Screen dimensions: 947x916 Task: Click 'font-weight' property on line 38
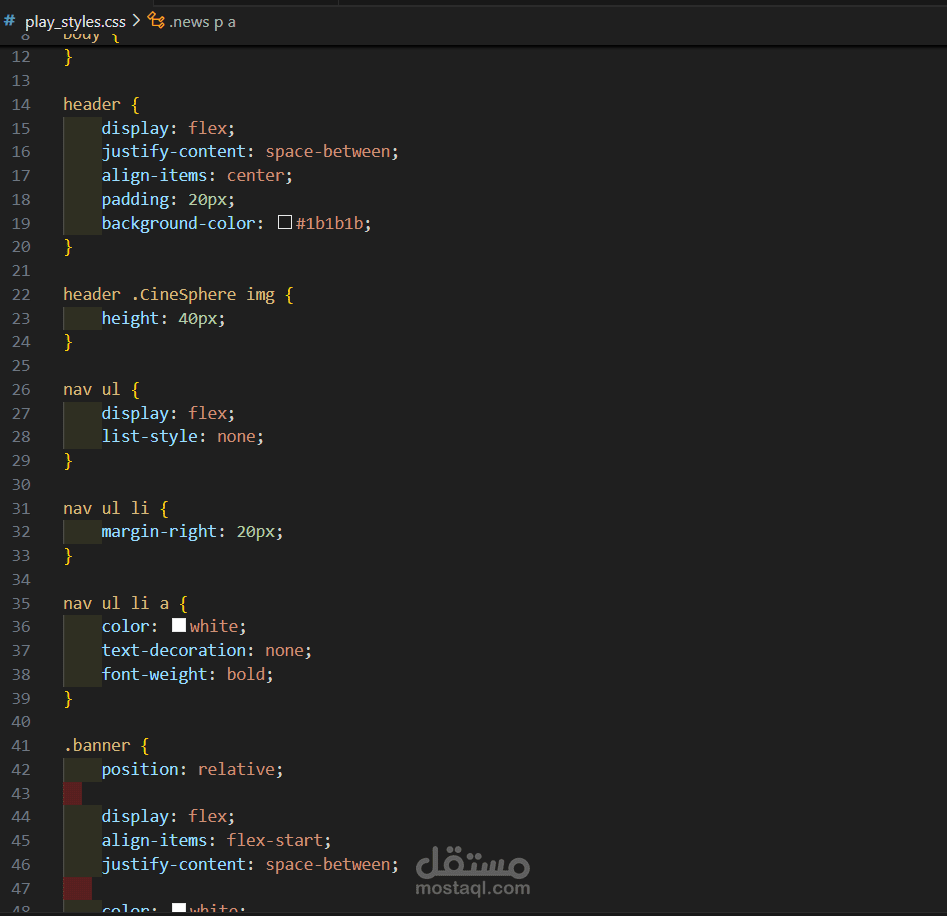155,674
